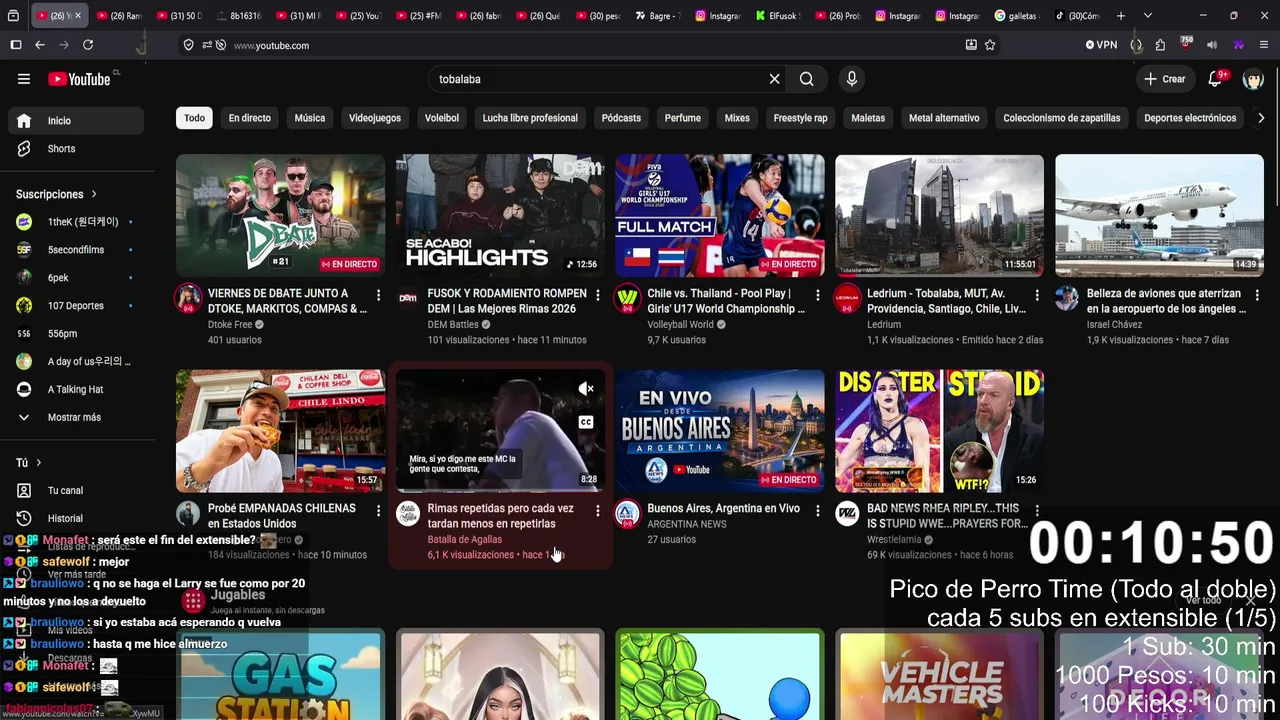Open Wrestlelamia channel avatar

coord(847,514)
